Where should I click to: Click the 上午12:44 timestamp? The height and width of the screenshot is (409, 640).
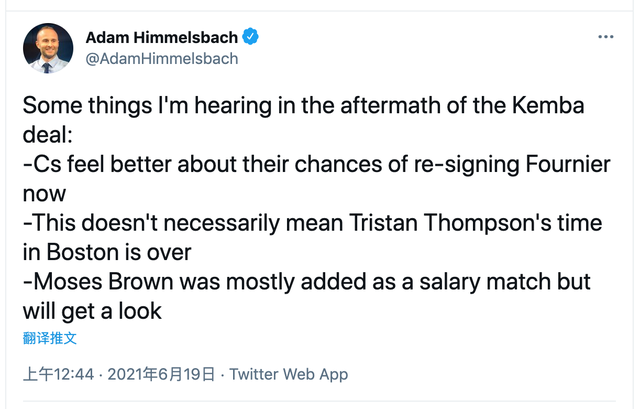pos(59,375)
